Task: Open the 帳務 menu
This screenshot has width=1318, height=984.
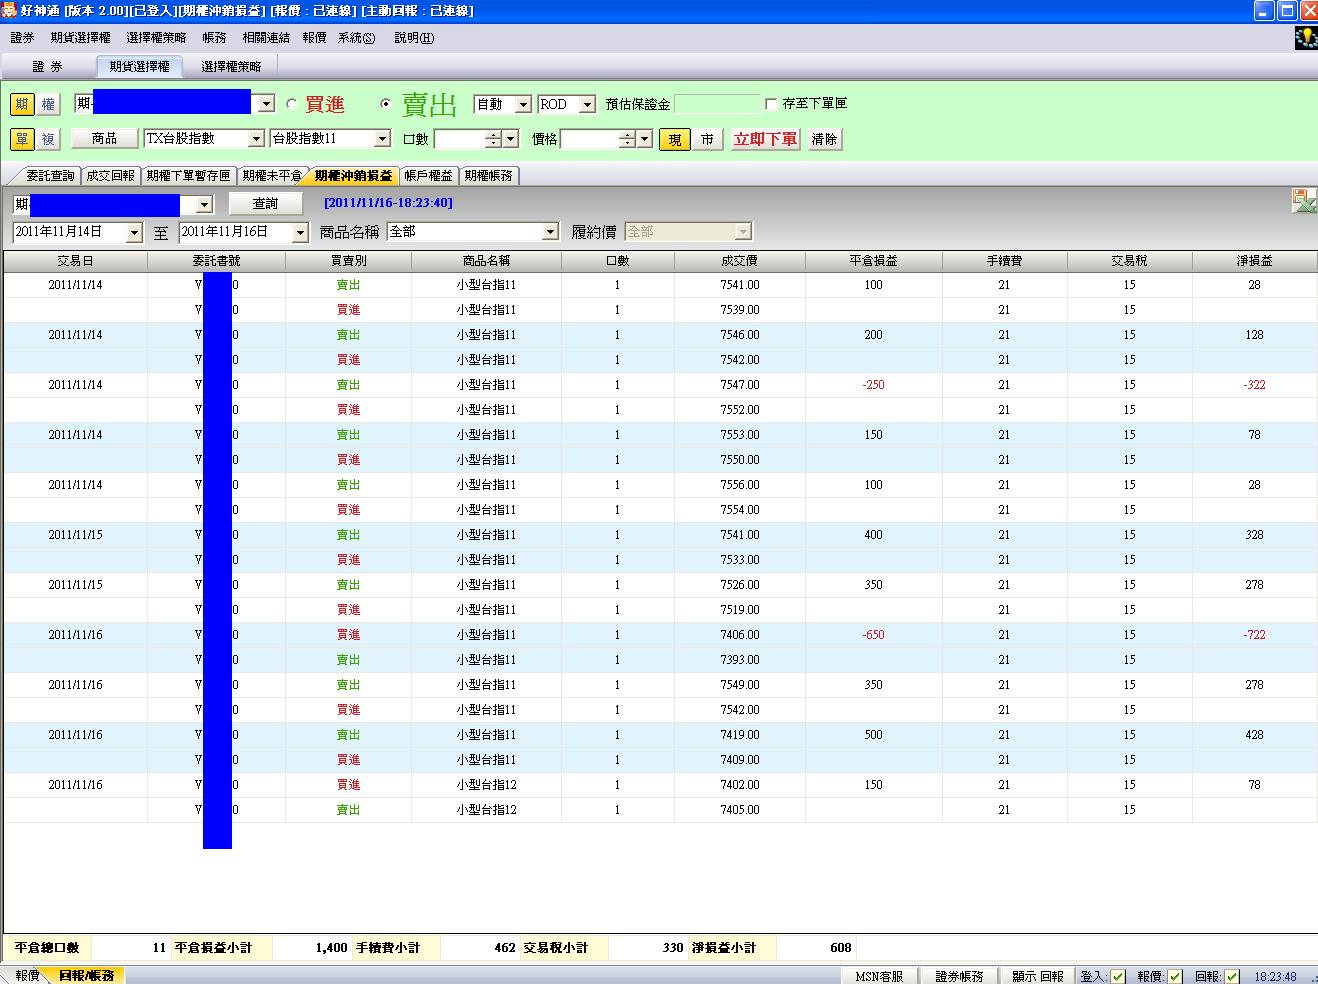Action: [x=214, y=38]
